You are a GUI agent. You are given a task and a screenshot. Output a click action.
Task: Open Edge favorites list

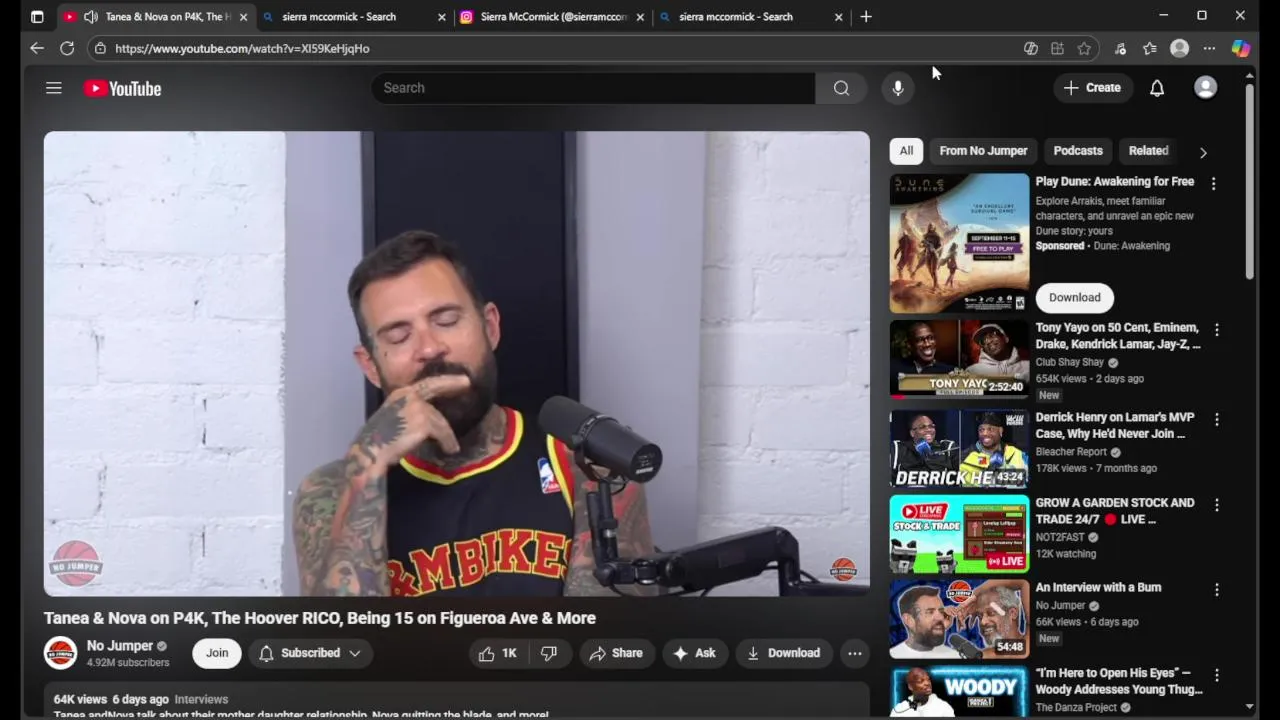click(x=1150, y=48)
